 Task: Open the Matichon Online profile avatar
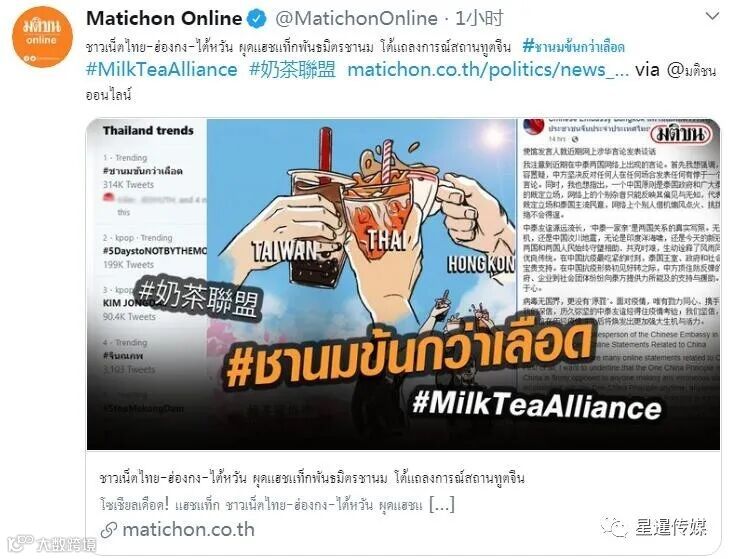click(42, 37)
